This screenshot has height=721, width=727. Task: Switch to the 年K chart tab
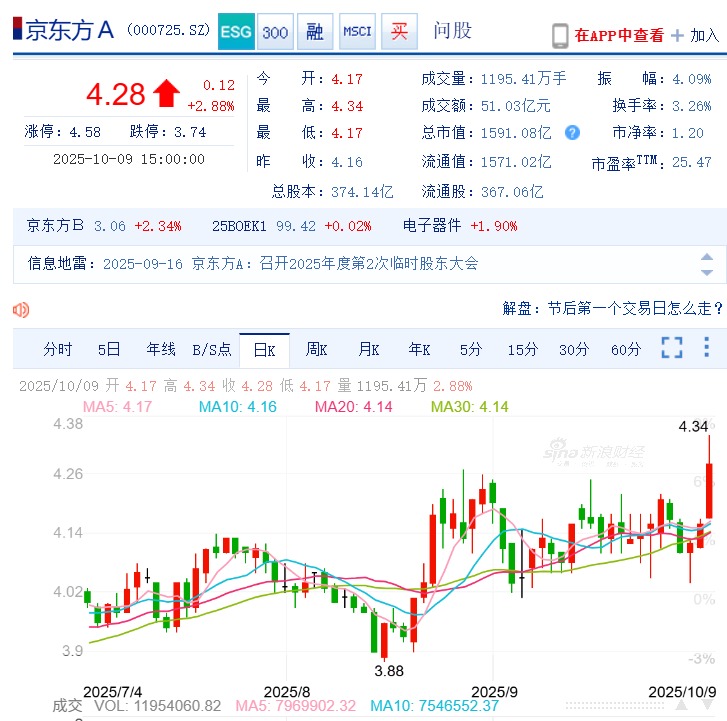[419, 349]
